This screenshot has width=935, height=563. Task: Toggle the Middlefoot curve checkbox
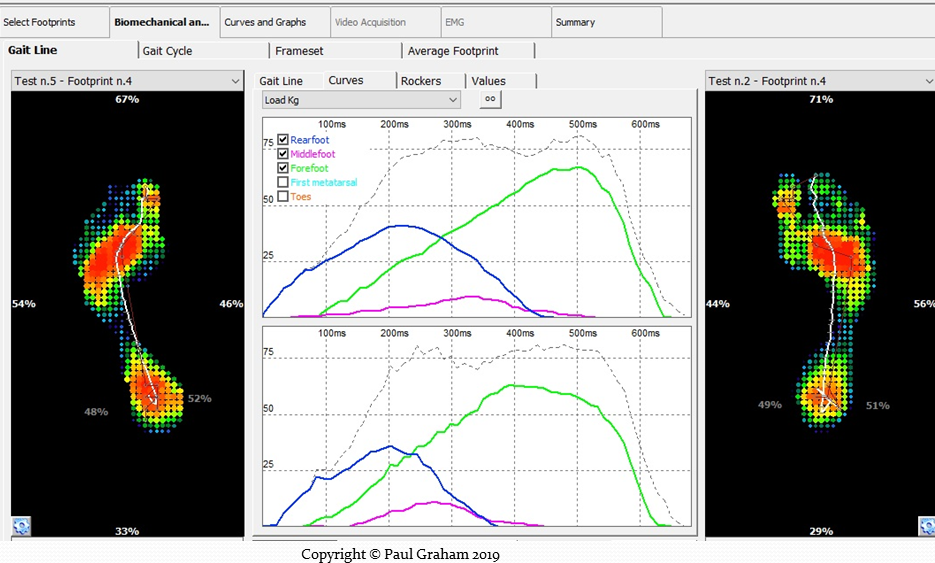click(x=283, y=154)
